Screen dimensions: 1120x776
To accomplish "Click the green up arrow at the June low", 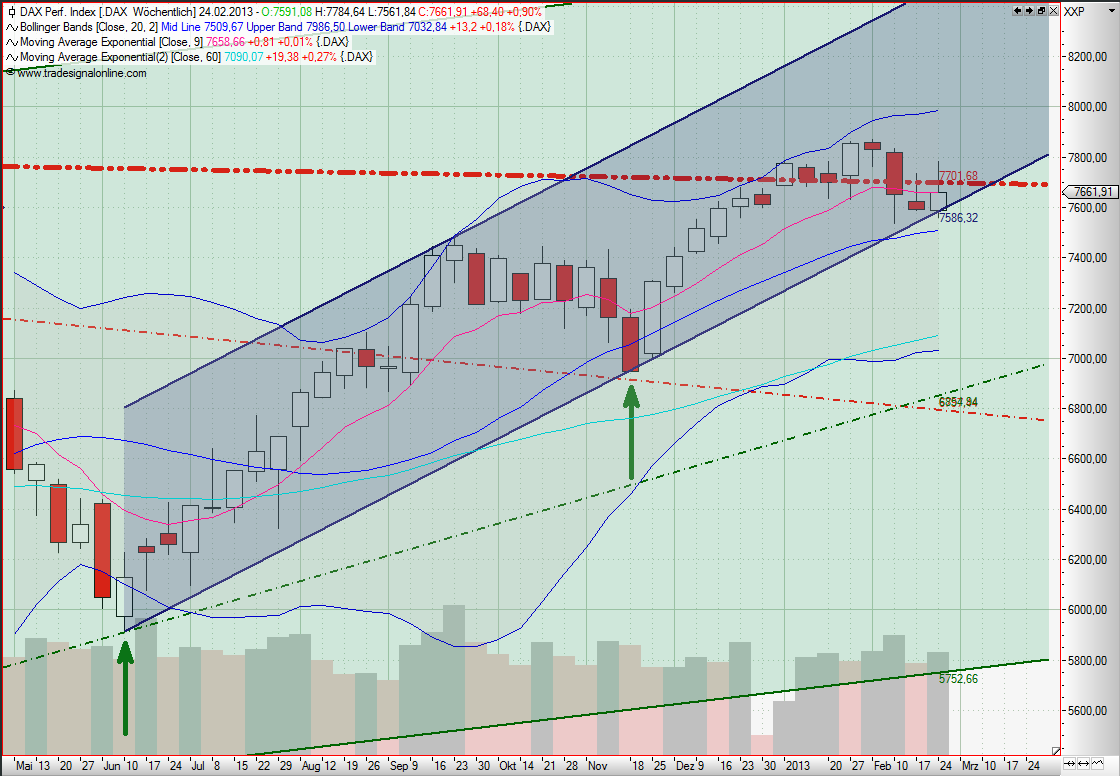I will tap(125, 690).
